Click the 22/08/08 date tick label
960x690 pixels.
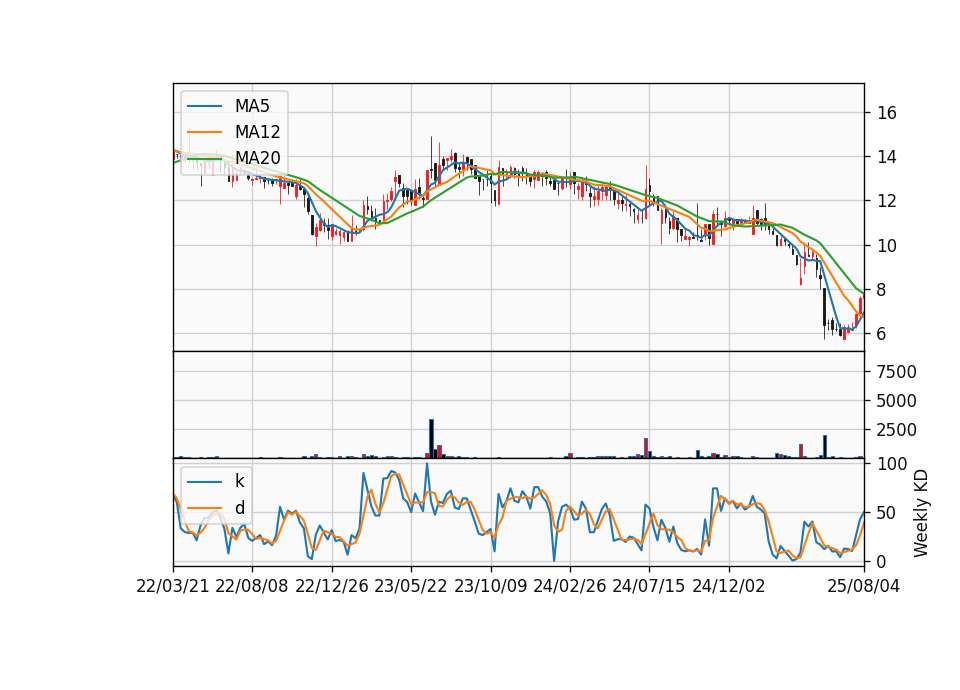click(252, 586)
